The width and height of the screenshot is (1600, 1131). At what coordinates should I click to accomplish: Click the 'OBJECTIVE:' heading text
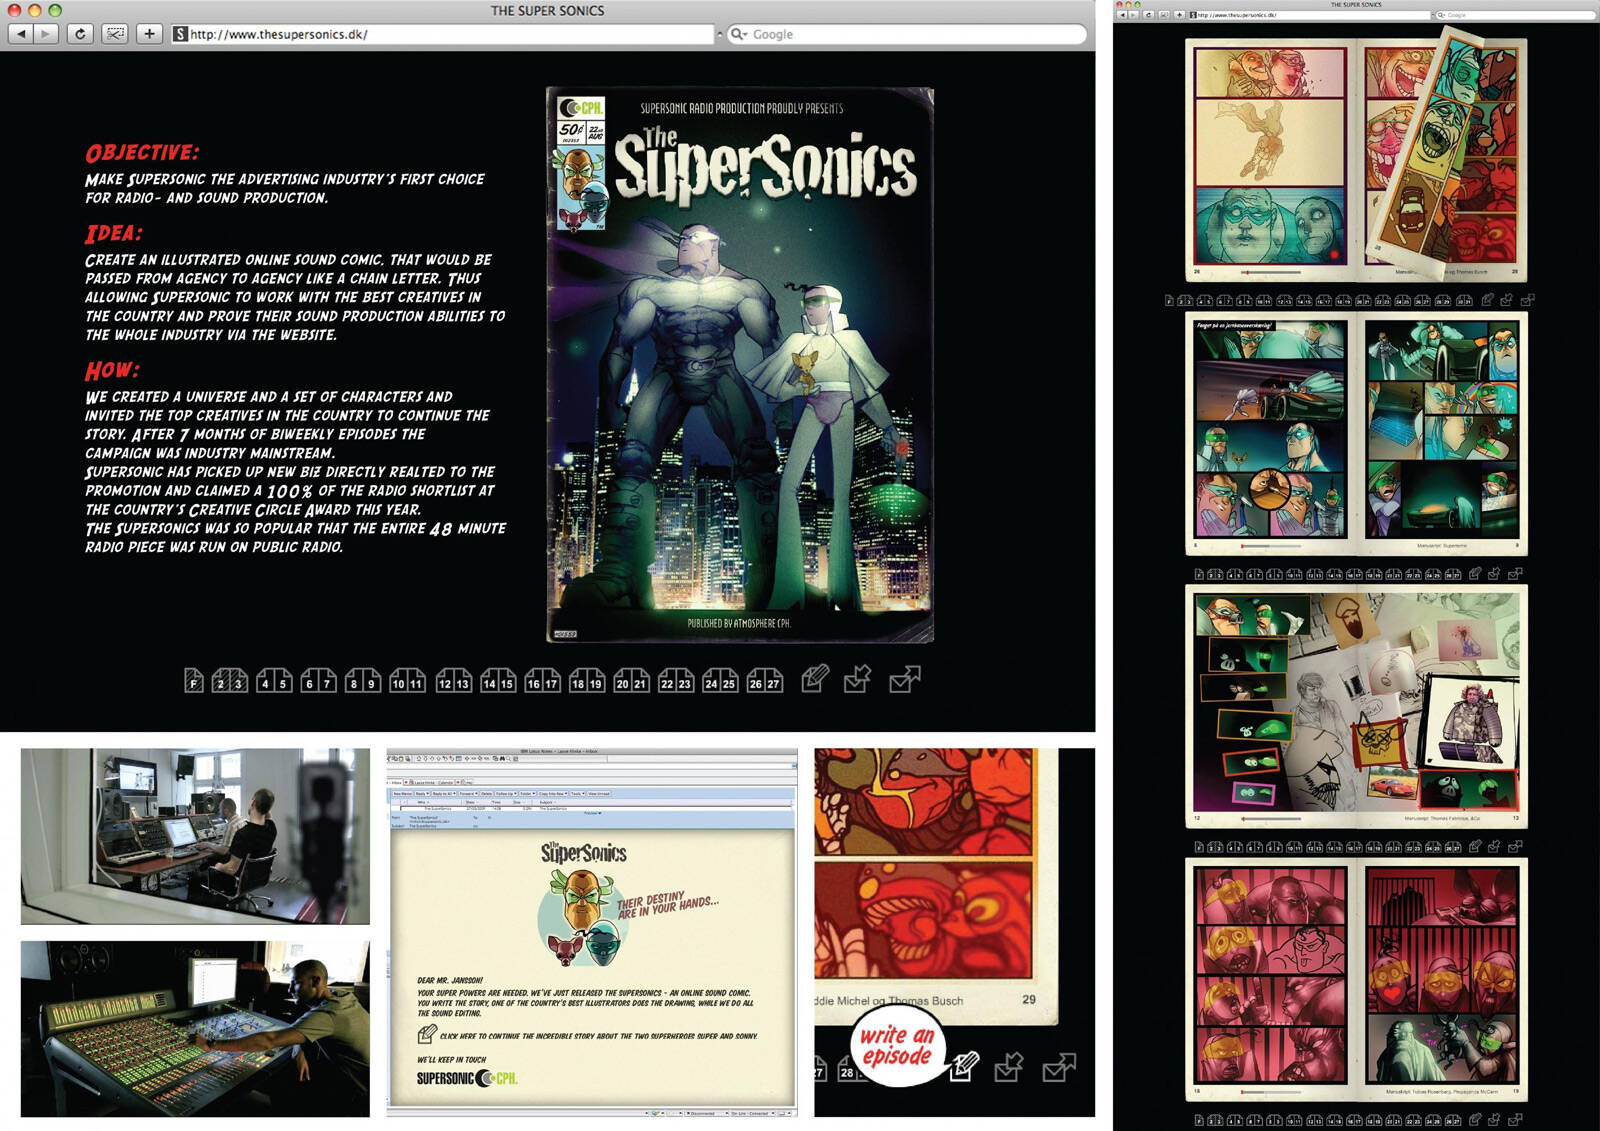point(142,153)
